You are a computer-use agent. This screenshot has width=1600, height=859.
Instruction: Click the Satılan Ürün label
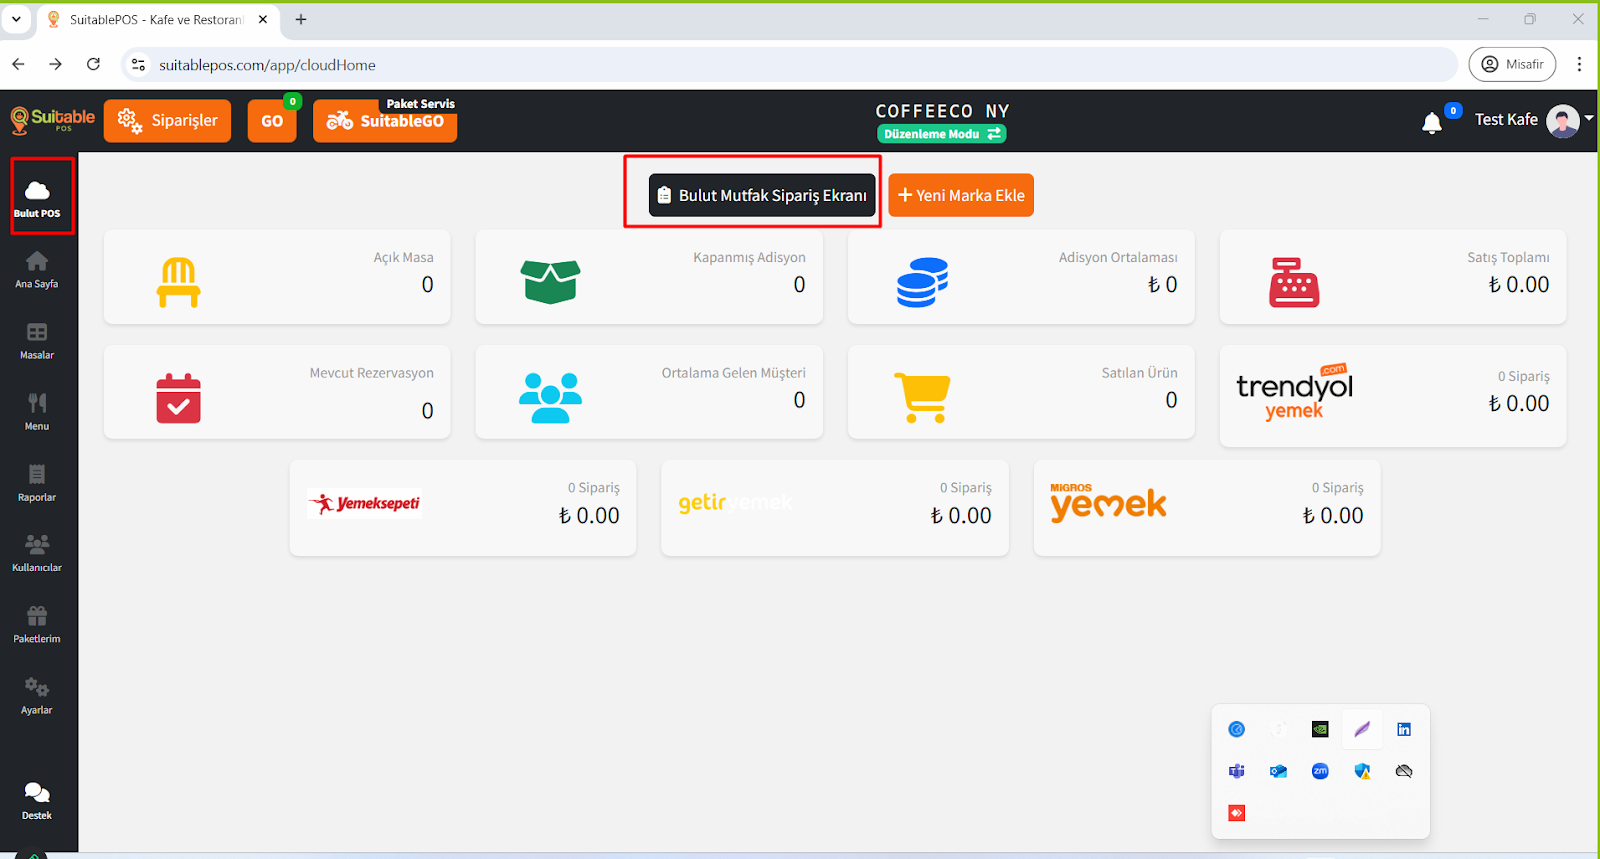pyautogui.click(x=1139, y=373)
